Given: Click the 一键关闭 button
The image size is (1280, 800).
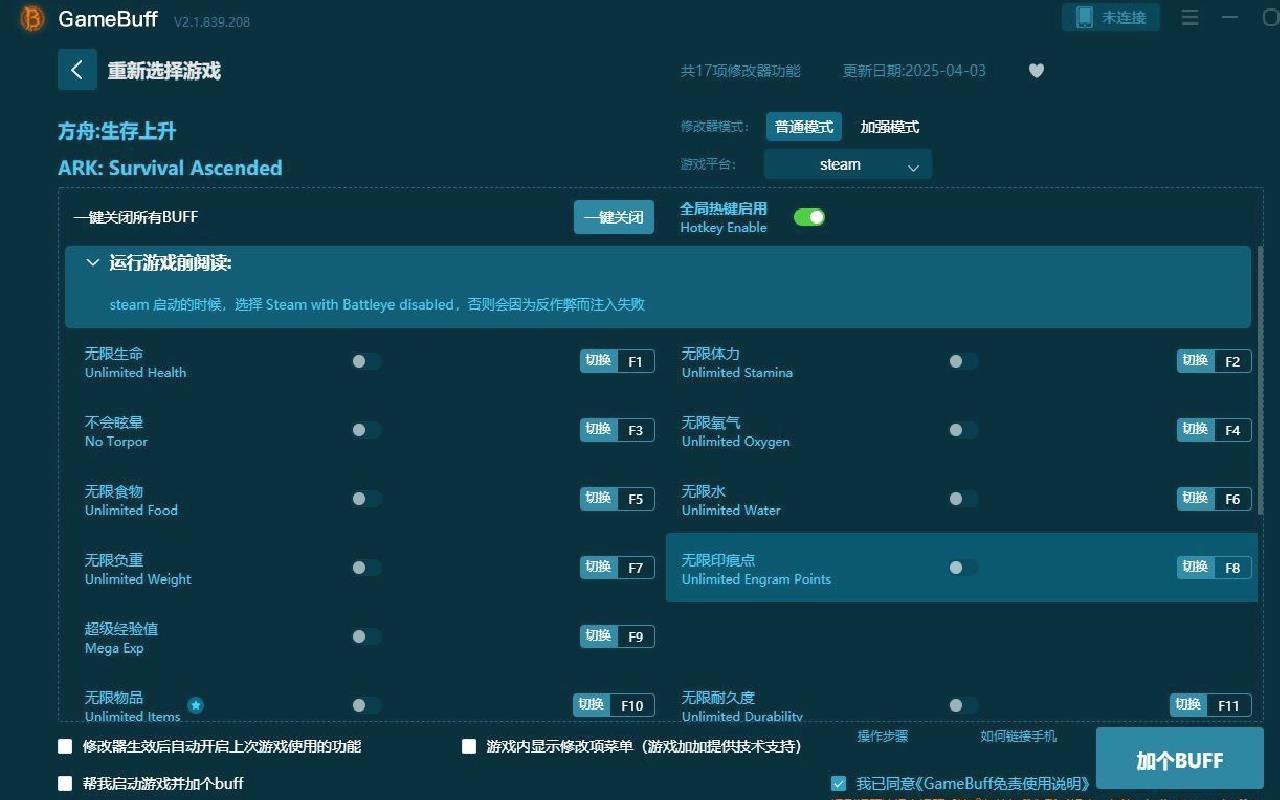Looking at the screenshot, I should click(x=614, y=217).
